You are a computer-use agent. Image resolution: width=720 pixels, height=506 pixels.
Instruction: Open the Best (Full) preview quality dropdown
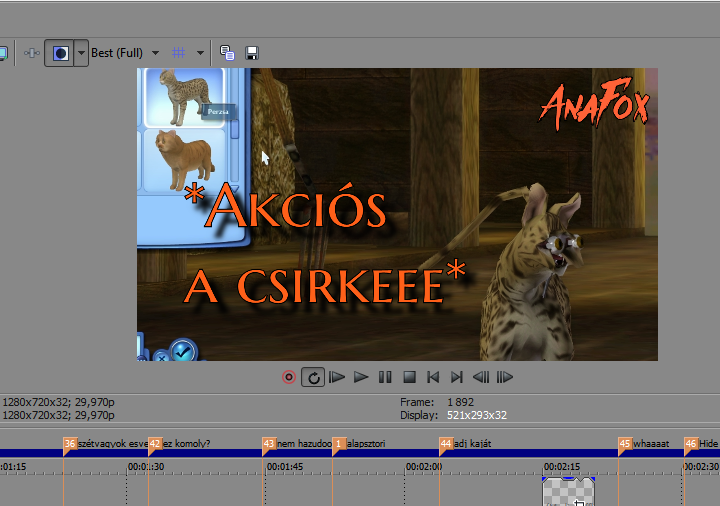coord(125,53)
